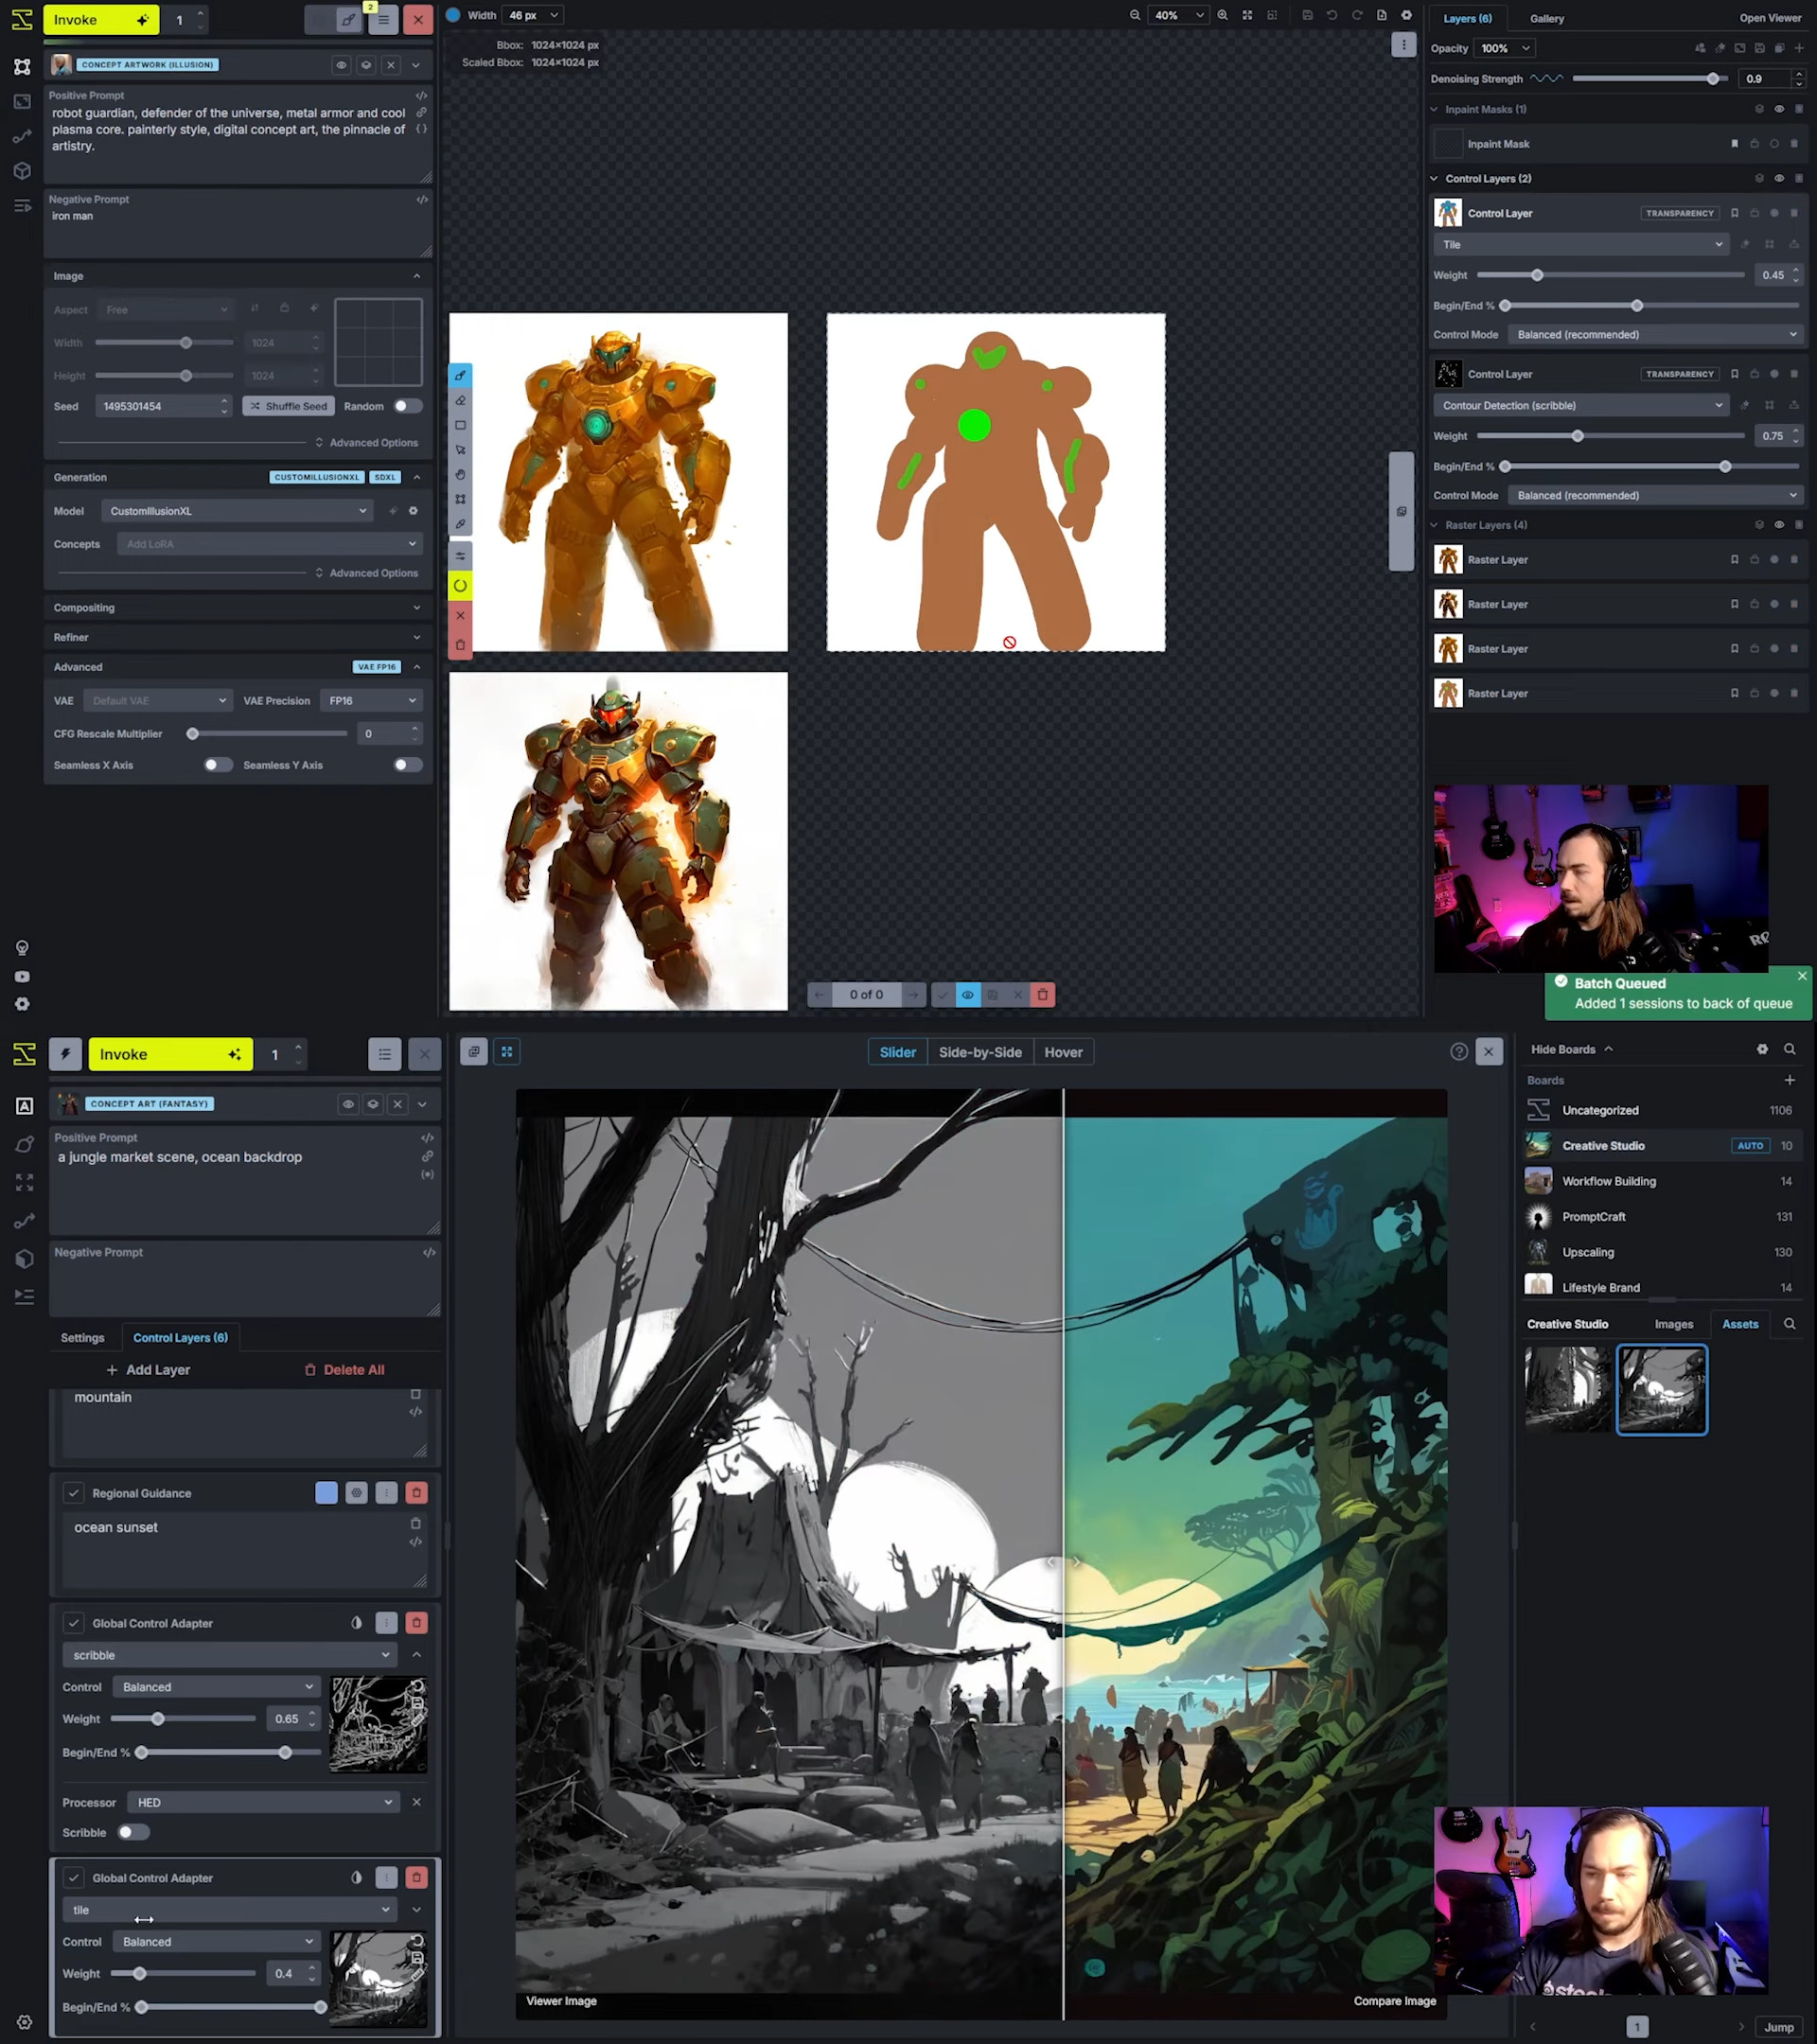
Task: Open canvas tool settings sliders icon
Action: (x=460, y=556)
